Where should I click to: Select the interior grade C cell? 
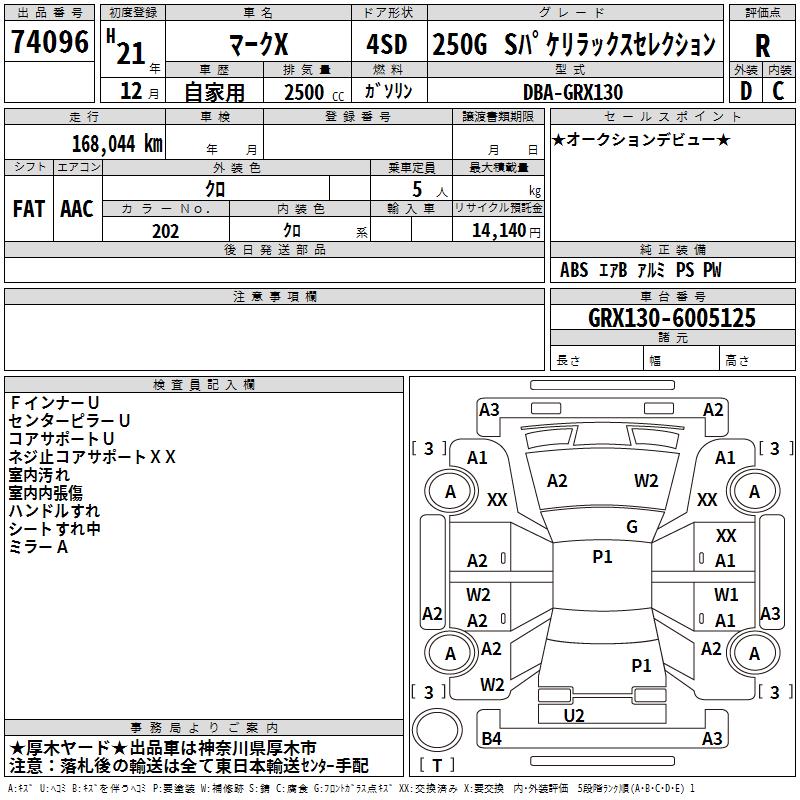point(779,91)
